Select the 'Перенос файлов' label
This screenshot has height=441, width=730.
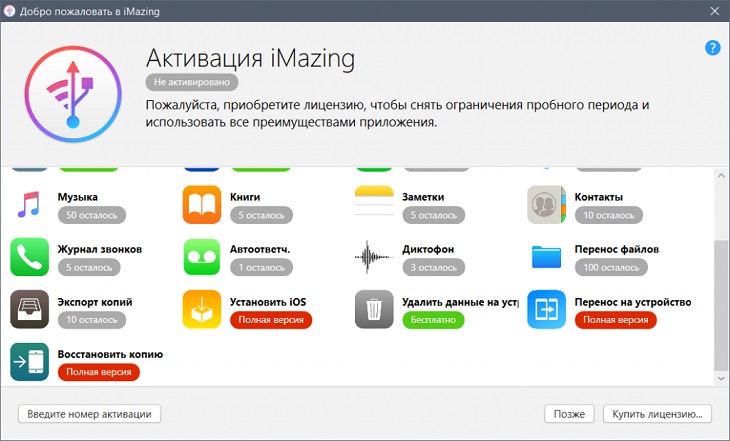[x=617, y=249]
